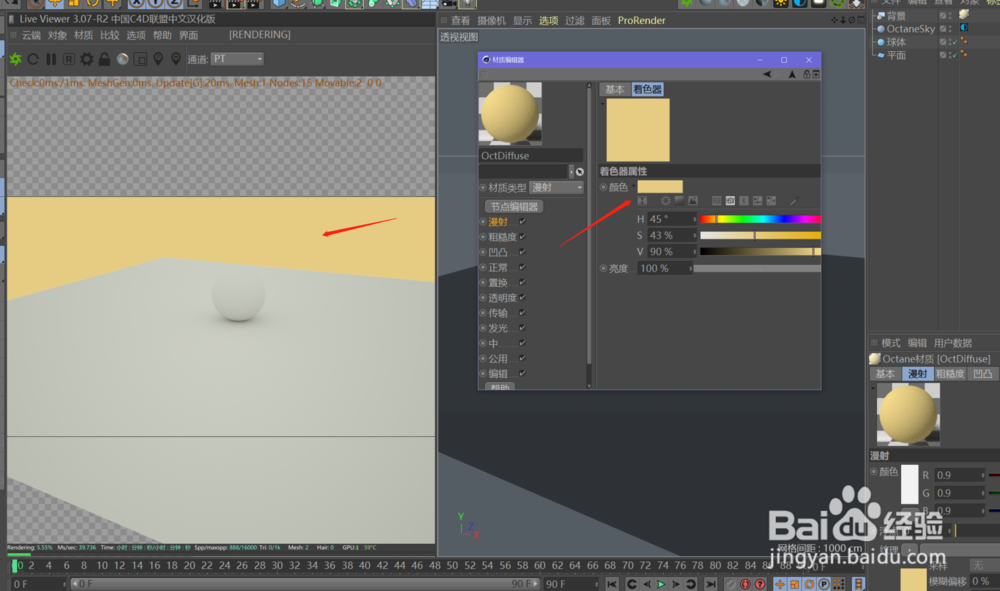
Task: Click the spectrum mode icon under color
Action: 679,201
